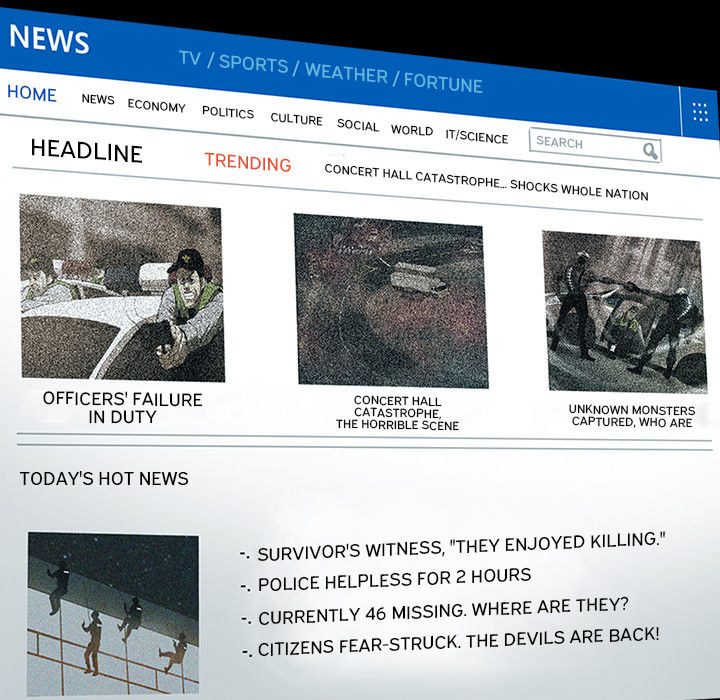Click the HEADLINE section heading

pos(86,151)
